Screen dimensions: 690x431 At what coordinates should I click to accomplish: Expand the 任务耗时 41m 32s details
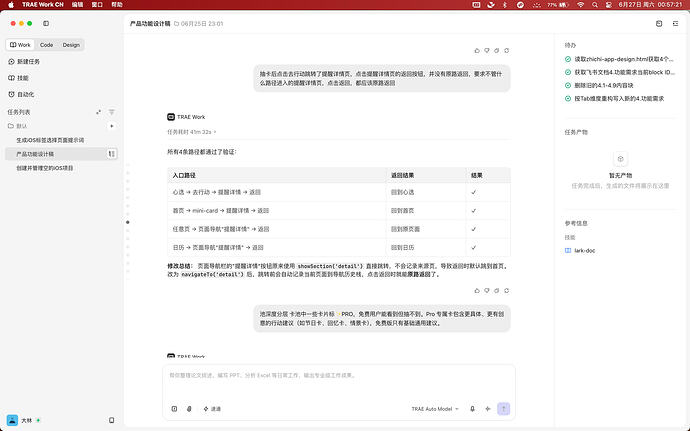(x=192, y=132)
